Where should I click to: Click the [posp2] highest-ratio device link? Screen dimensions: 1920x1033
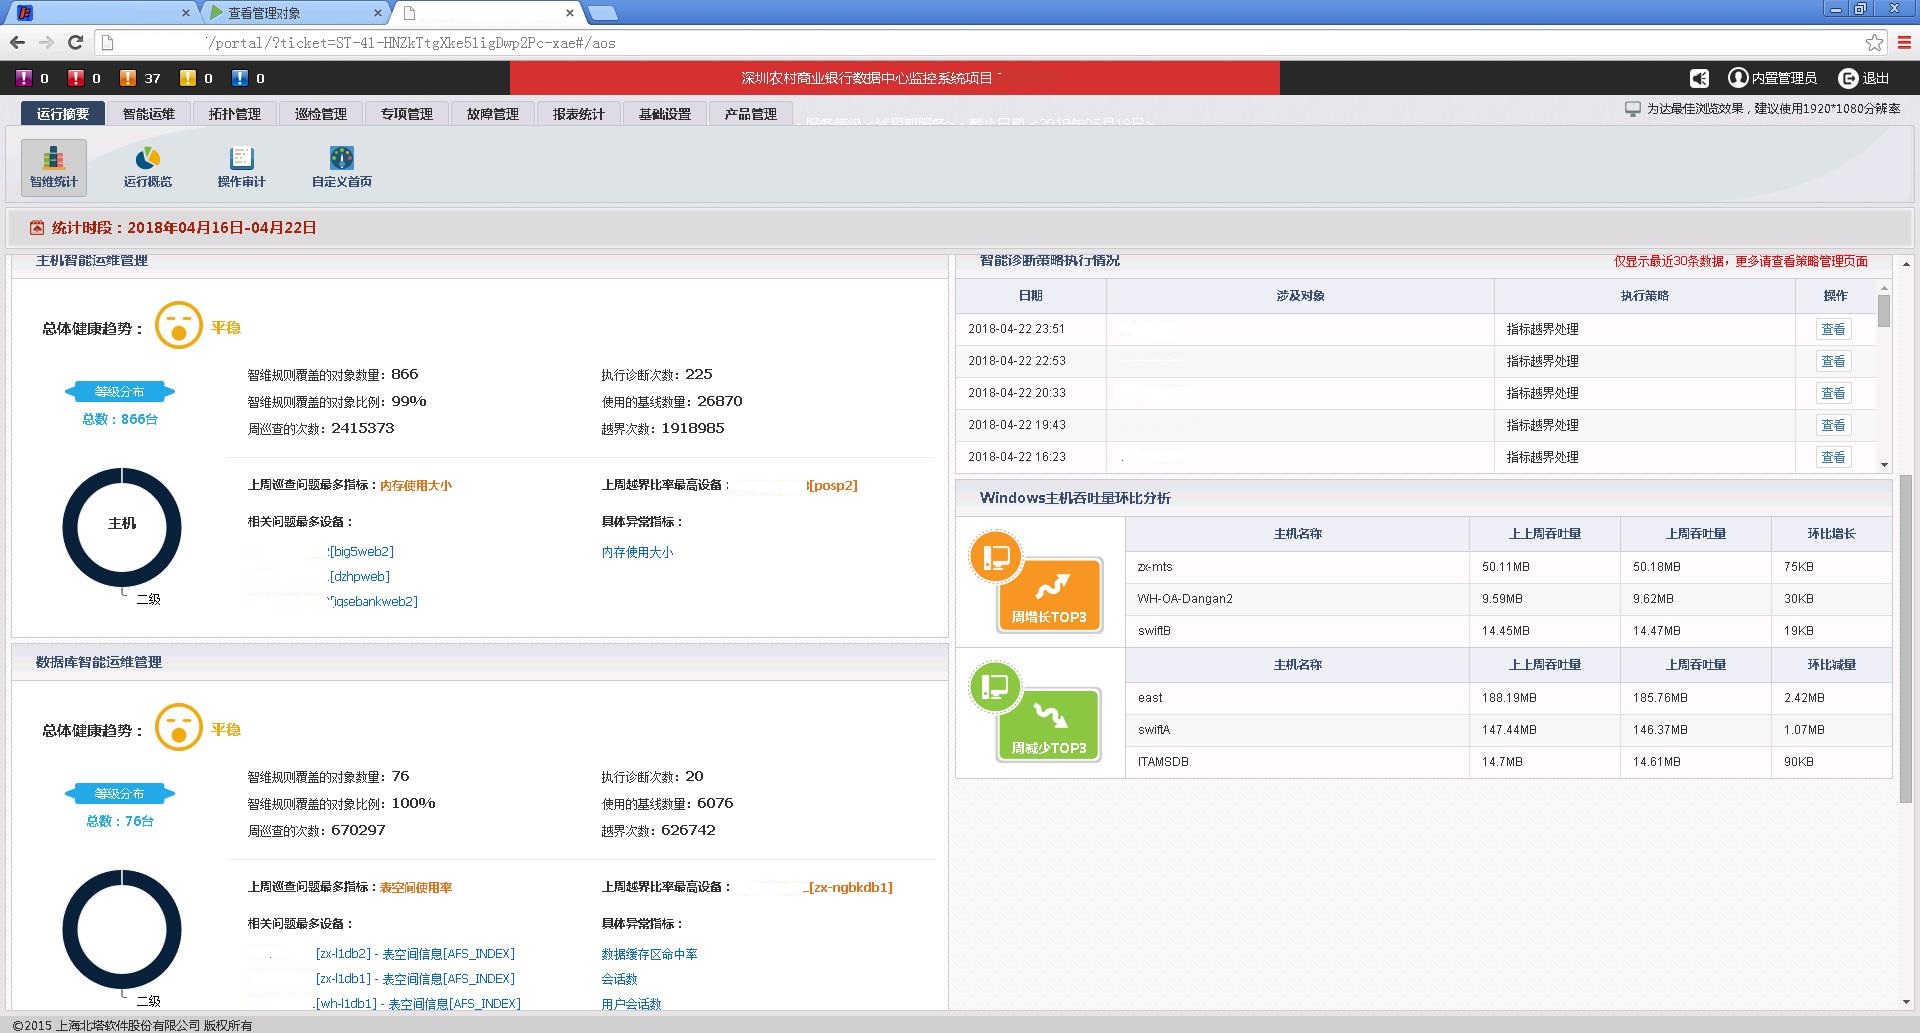[x=832, y=486]
